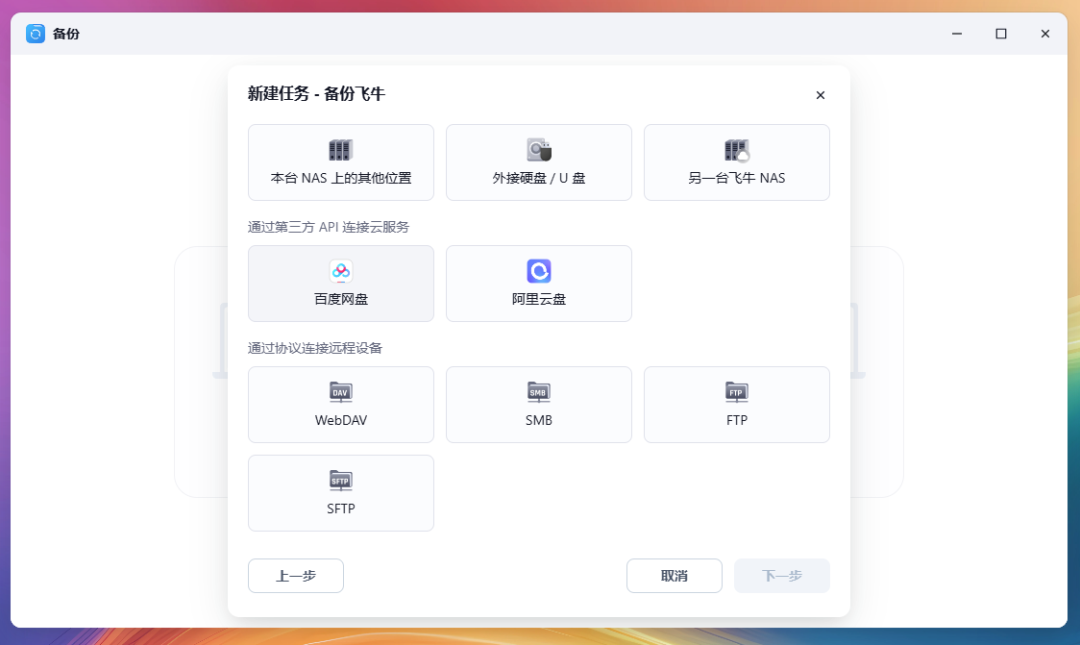Choose the SMB protocol card
The image size is (1080, 645).
[539, 405]
